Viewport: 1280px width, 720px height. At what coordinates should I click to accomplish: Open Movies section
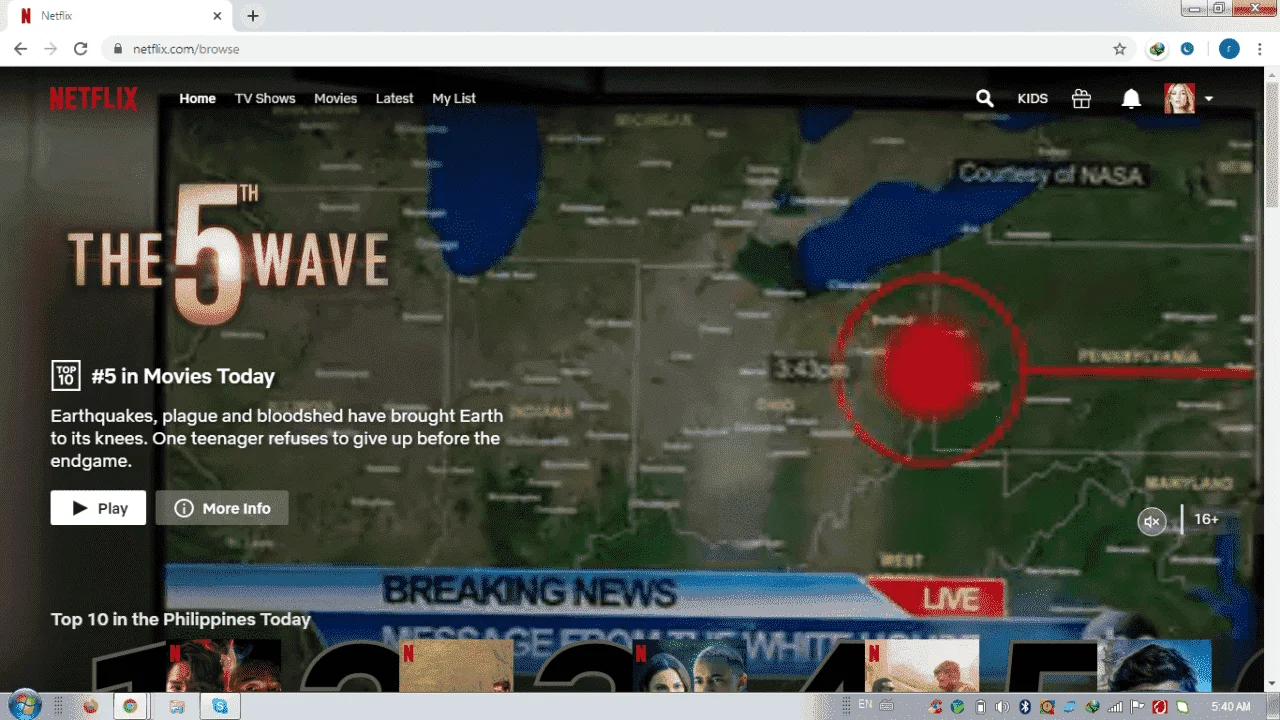tap(335, 98)
